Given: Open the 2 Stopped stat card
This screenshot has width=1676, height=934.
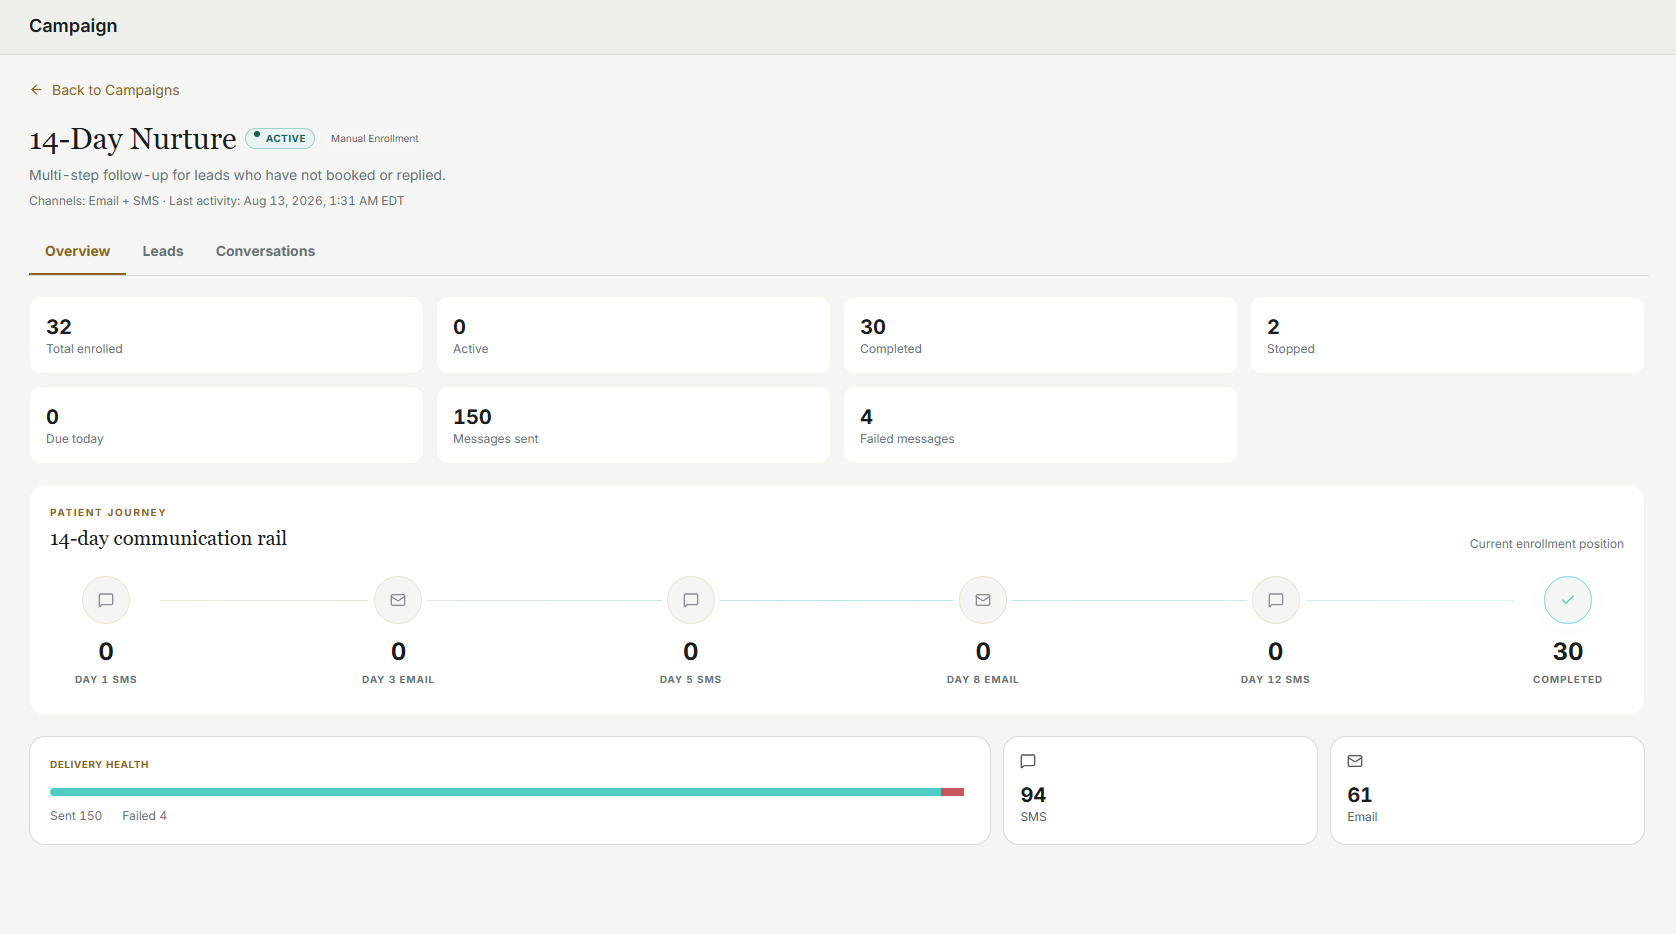Looking at the screenshot, I should tap(1447, 335).
